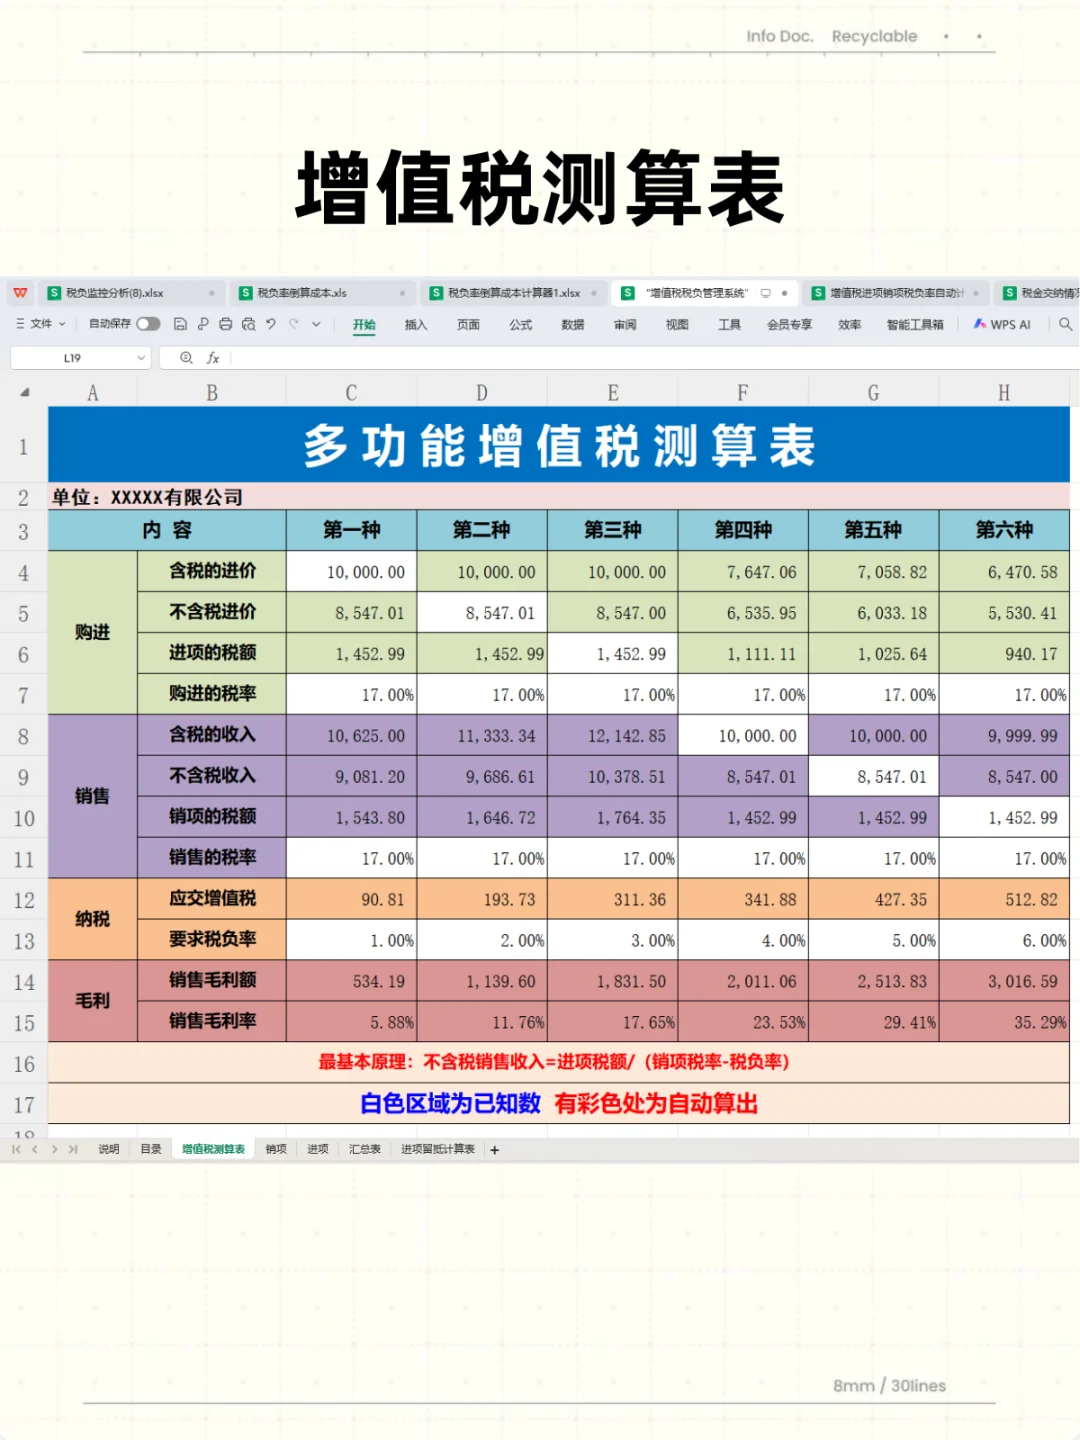Open the 效率 ribbon tab
The height and width of the screenshot is (1440, 1080).
click(x=850, y=325)
